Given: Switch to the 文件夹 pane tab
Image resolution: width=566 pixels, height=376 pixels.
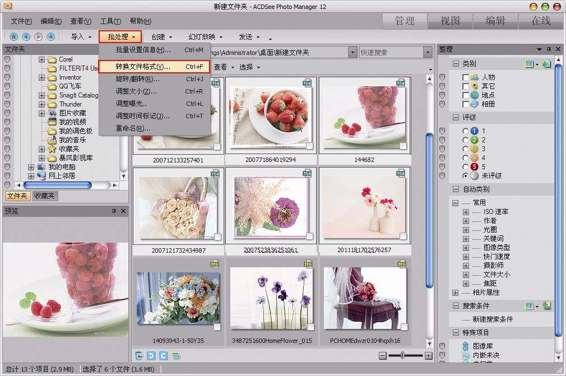Looking at the screenshot, I should (x=17, y=196).
